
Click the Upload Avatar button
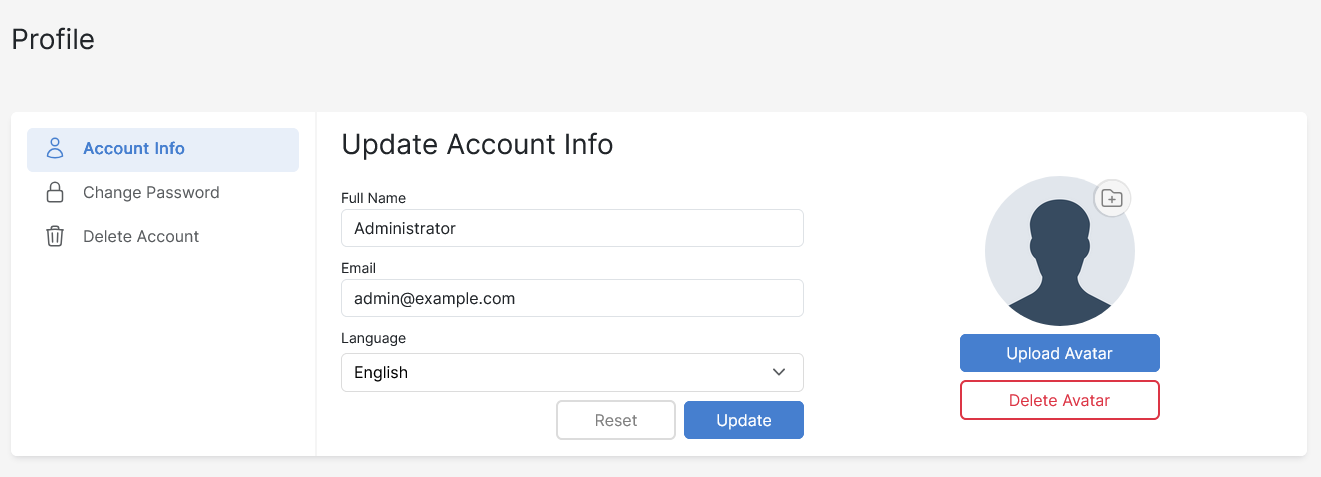pos(1059,353)
